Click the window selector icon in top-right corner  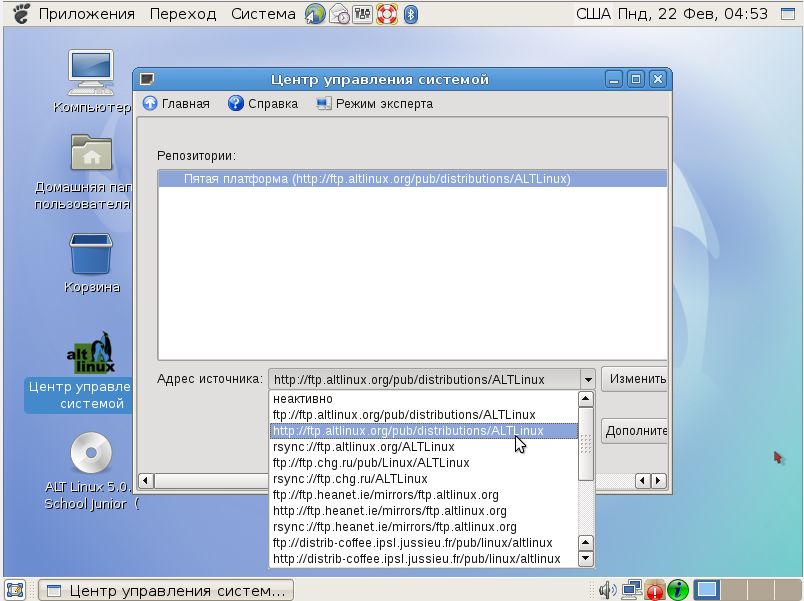point(788,14)
